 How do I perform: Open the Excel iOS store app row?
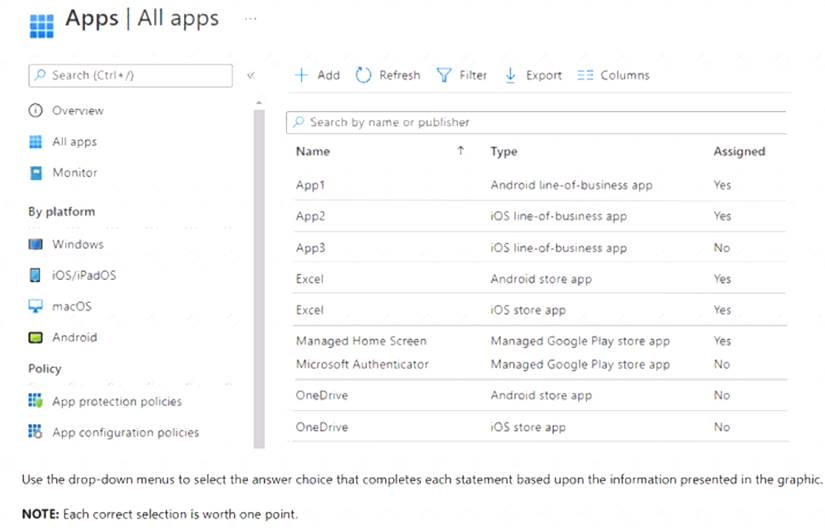pyautogui.click(x=539, y=310)
